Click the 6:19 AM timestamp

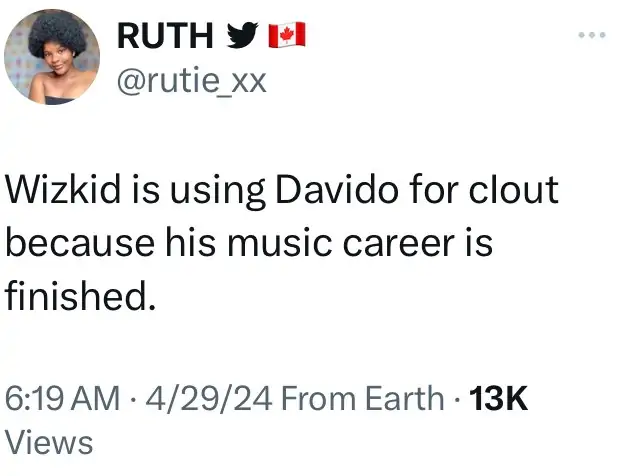(62, 398)
